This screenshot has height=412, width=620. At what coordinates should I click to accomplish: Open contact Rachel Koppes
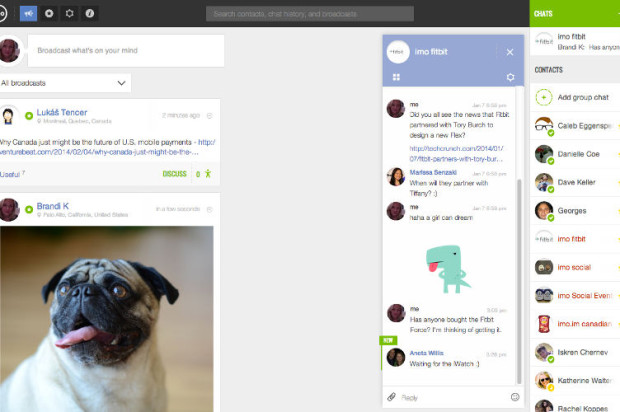pos(575,405)
